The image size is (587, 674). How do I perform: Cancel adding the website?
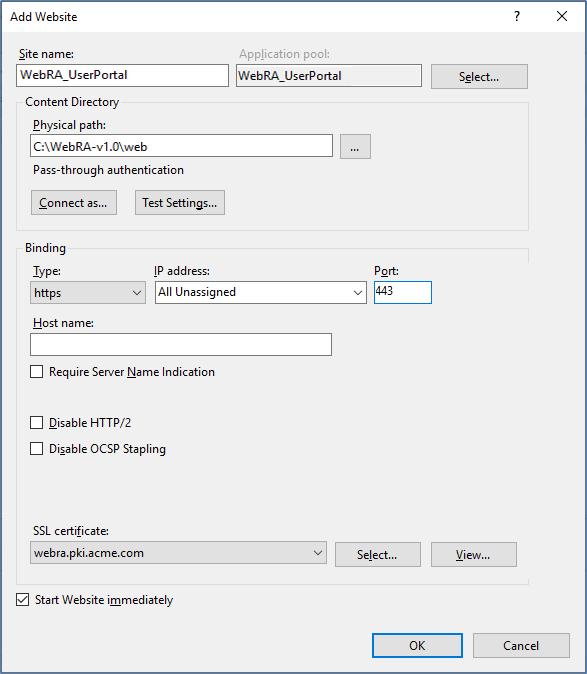click(x=521, y=645)
